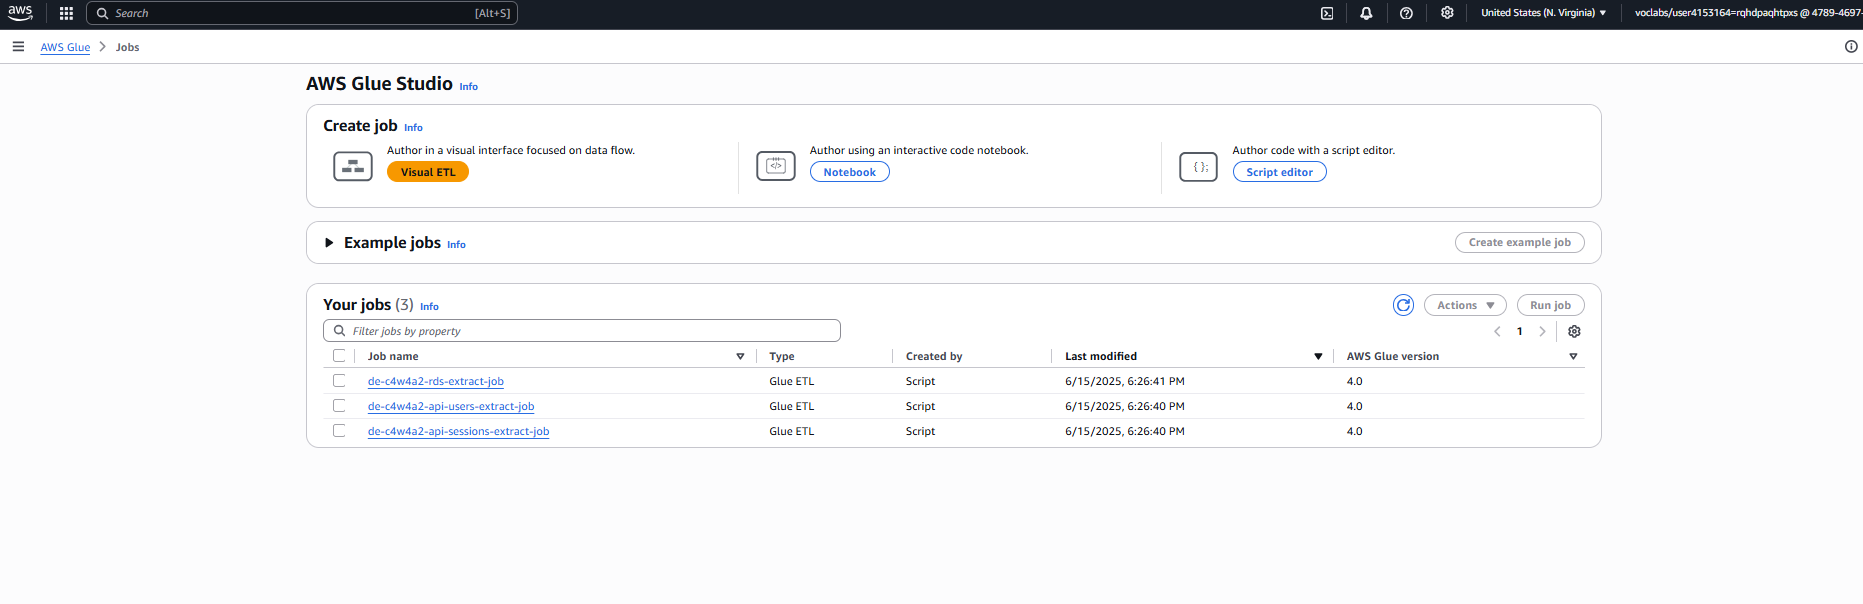Click the AWS Glue version column header text

[x=1393, y=357]
